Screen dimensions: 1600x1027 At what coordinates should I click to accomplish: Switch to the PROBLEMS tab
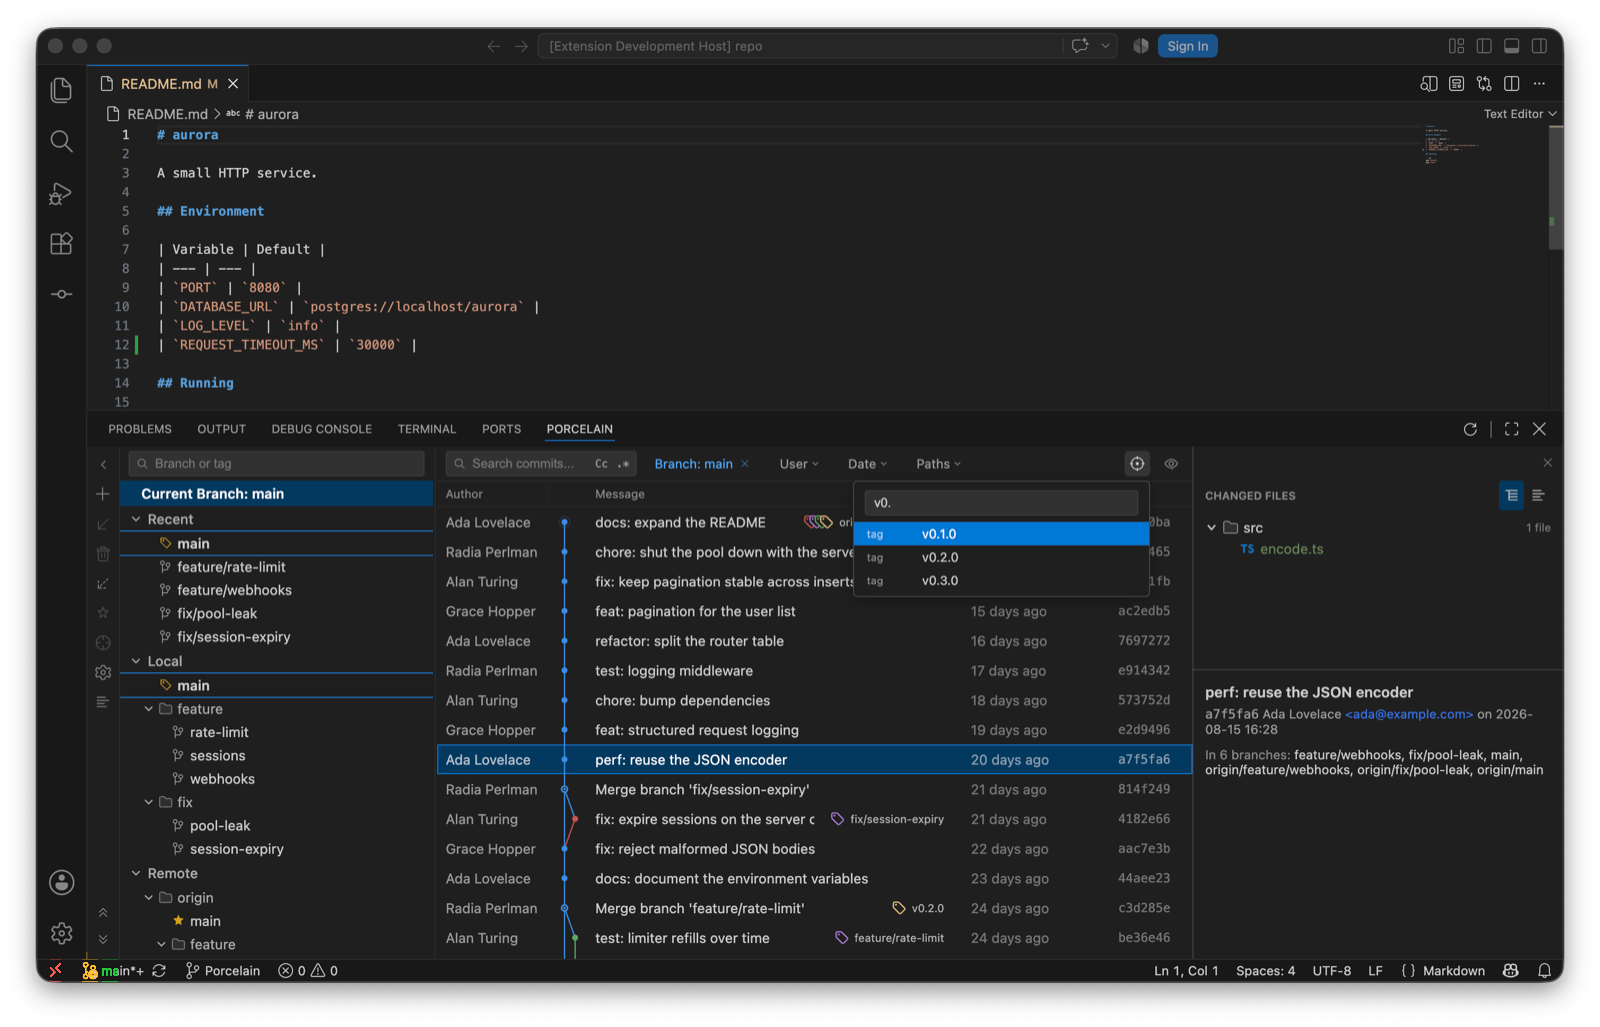140,429
